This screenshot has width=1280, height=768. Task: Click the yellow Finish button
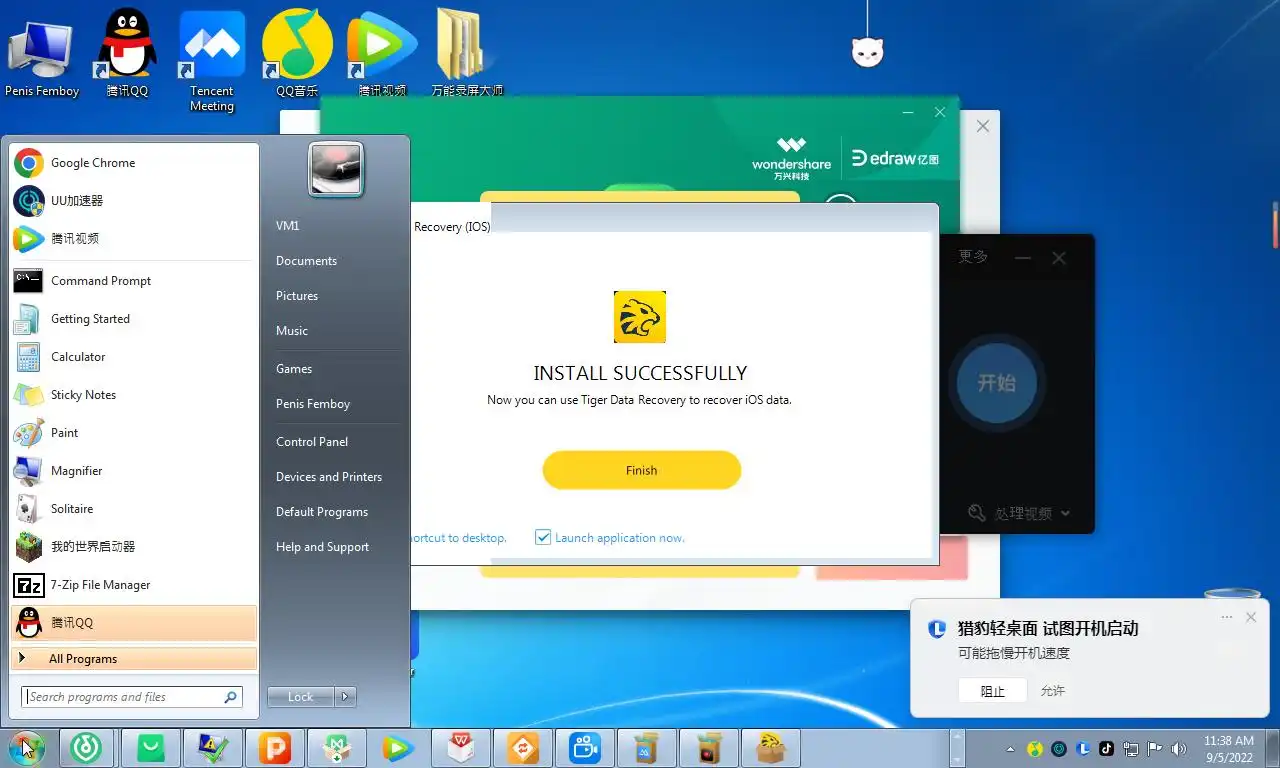642,470
